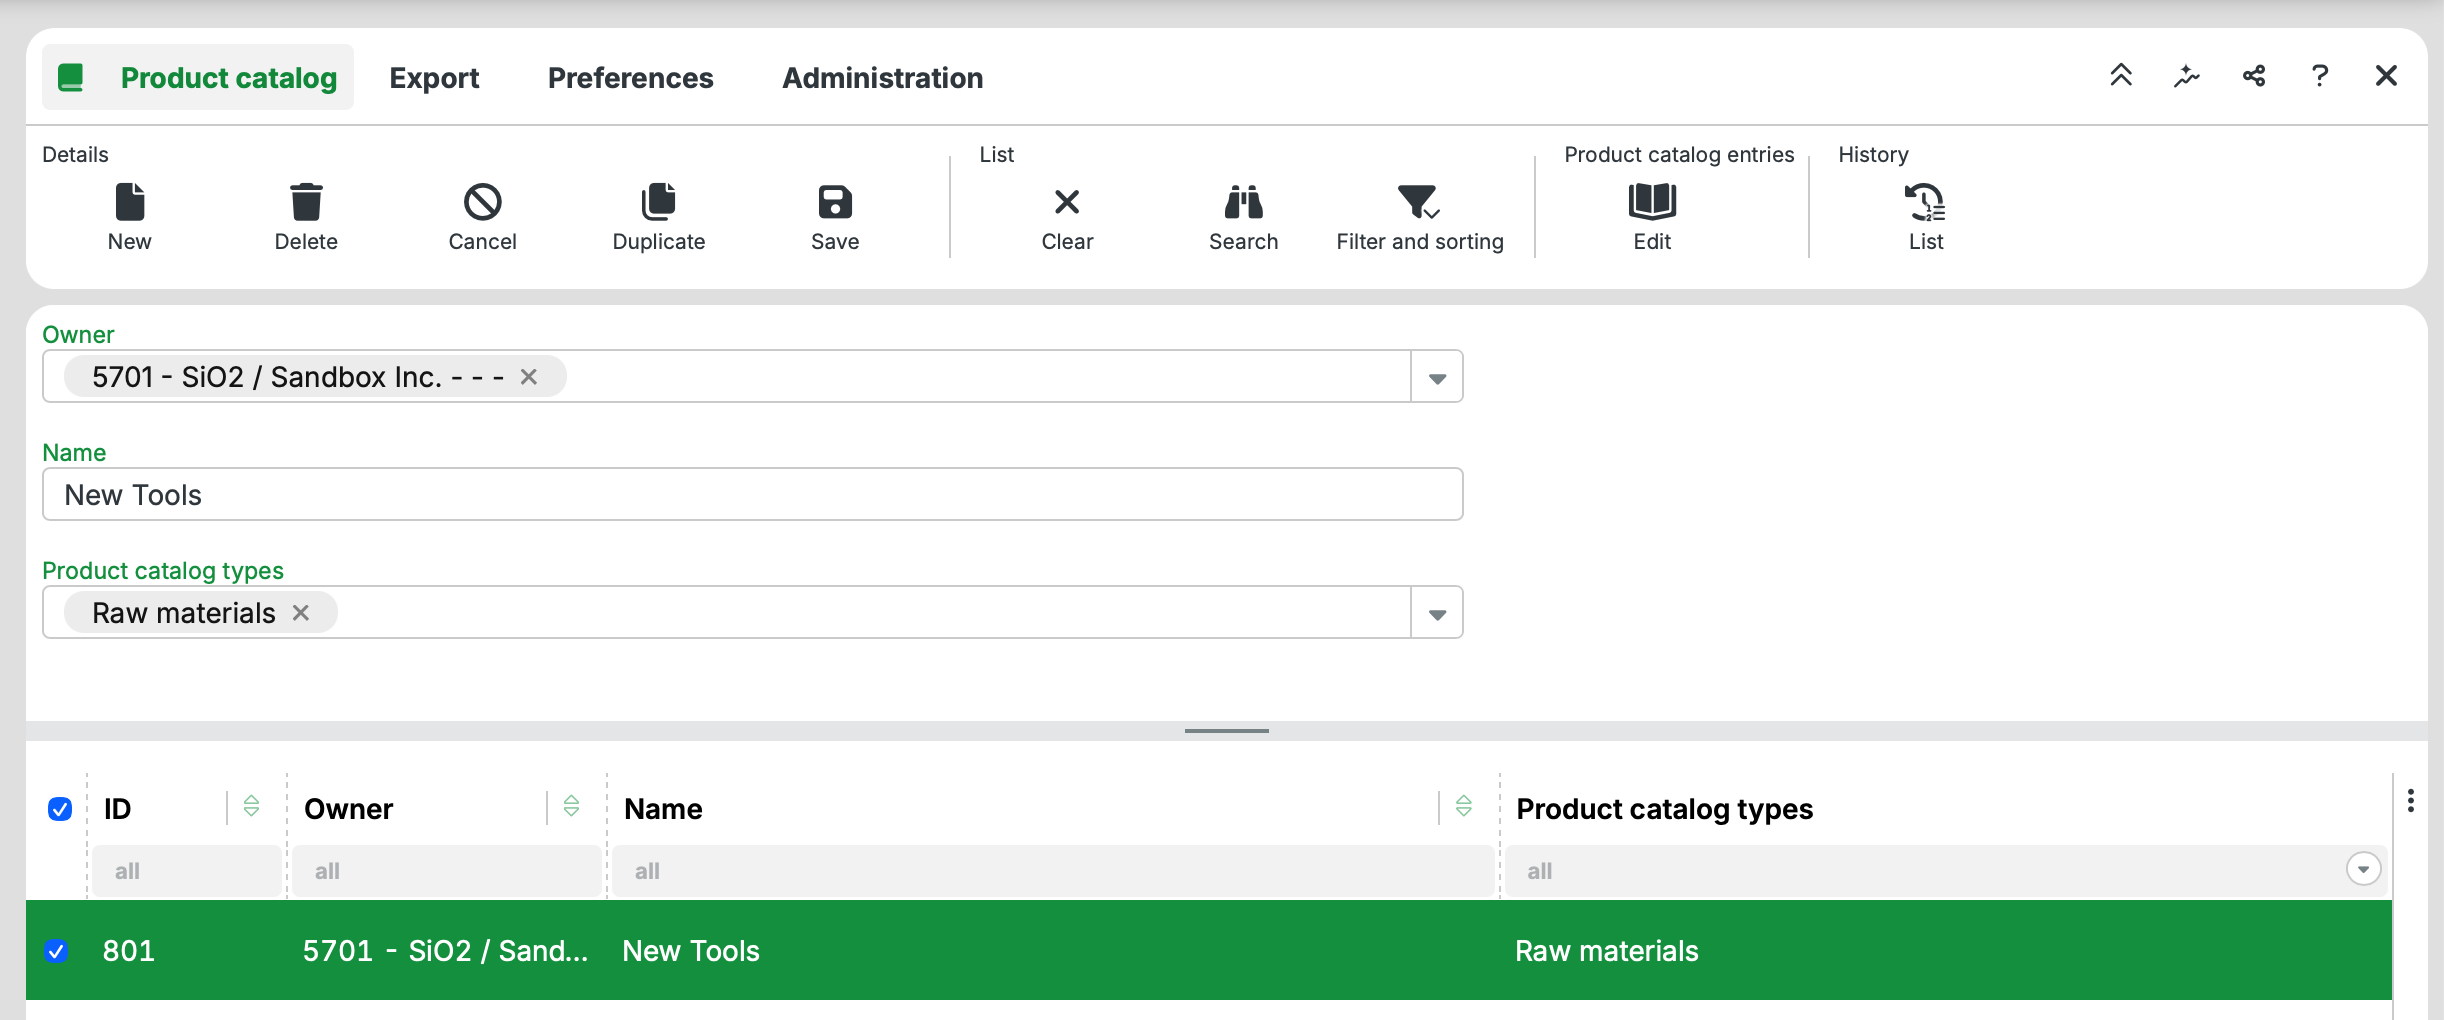
Task: Sort by Owner column
Action: click(x=571, y=806)
